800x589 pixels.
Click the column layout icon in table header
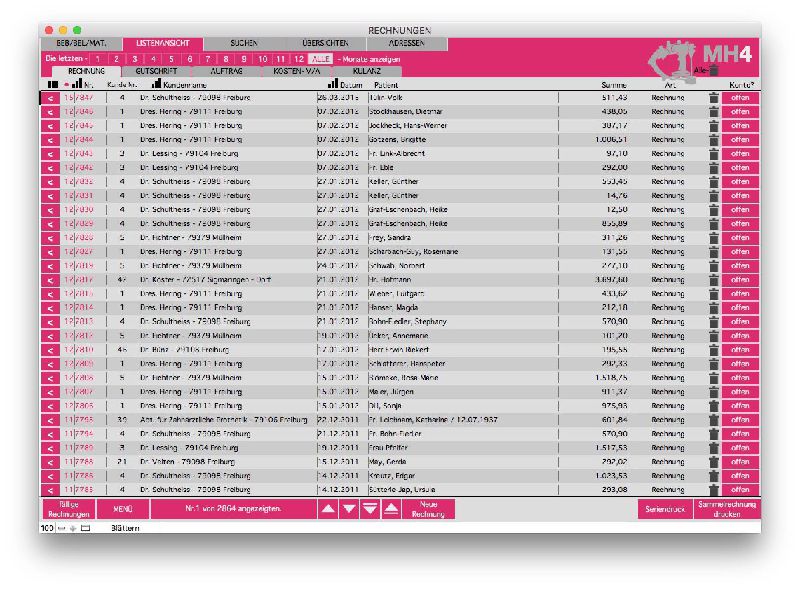coord(53,85)
